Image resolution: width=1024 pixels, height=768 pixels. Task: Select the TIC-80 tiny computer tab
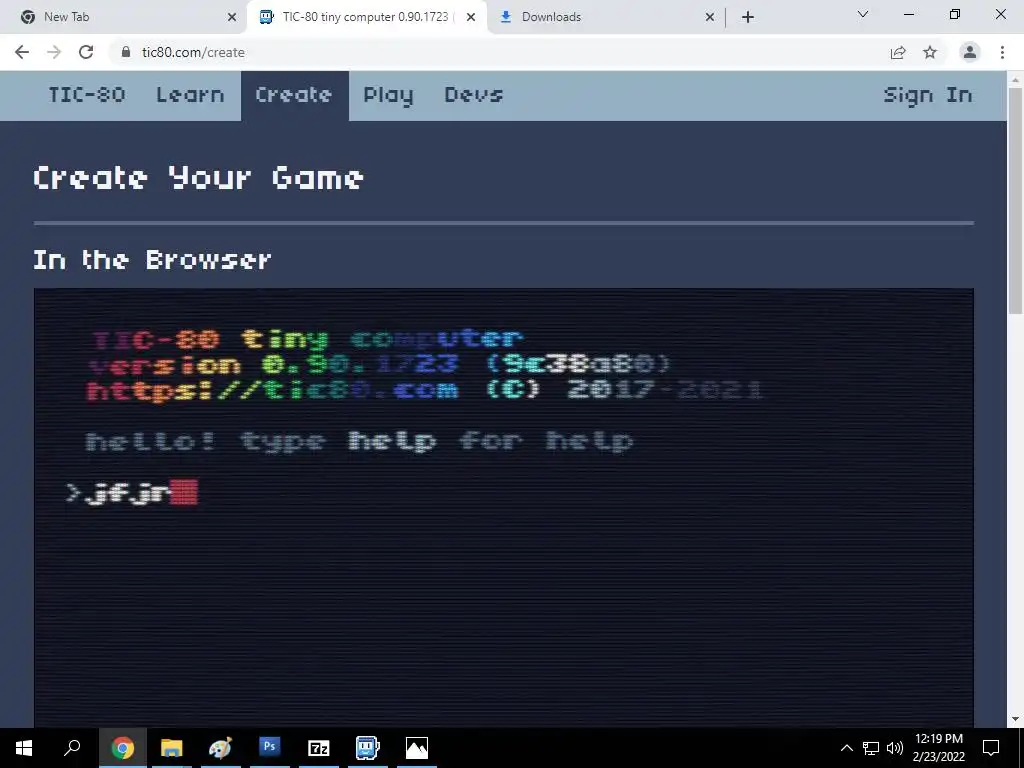pyautogui.click(x=367, y=17)
